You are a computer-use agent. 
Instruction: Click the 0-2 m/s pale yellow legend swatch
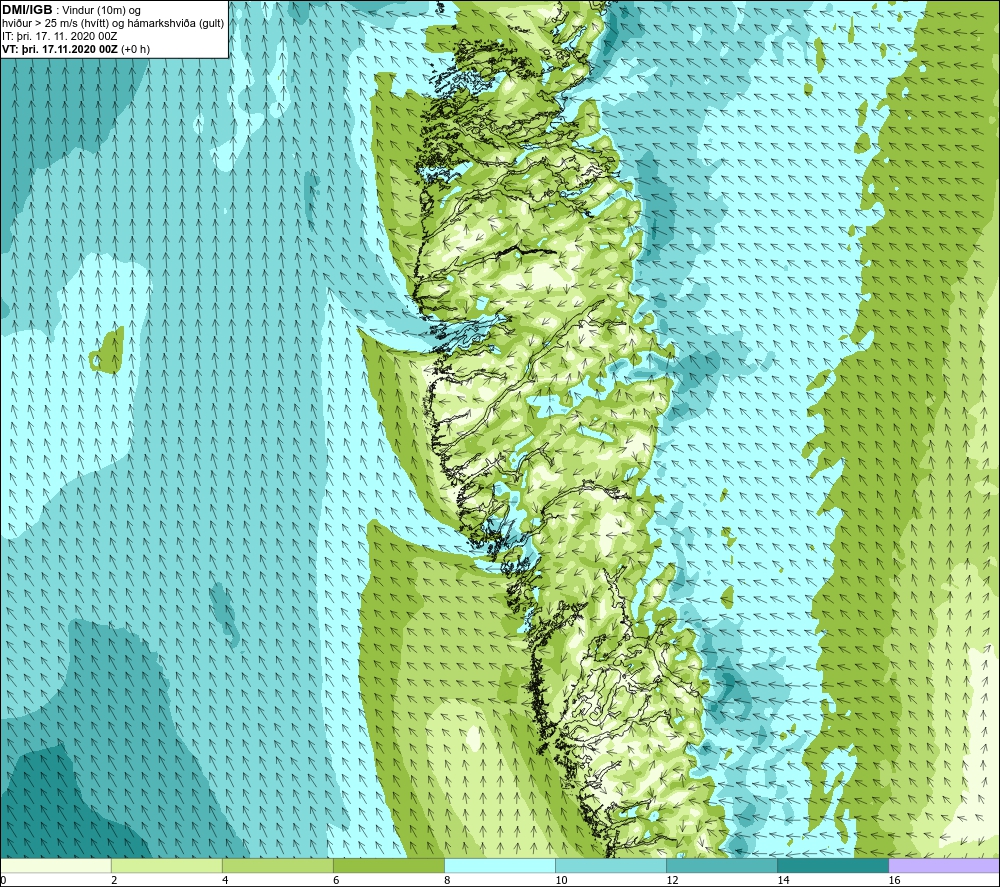pyautogui.click(x=56, y=865)
